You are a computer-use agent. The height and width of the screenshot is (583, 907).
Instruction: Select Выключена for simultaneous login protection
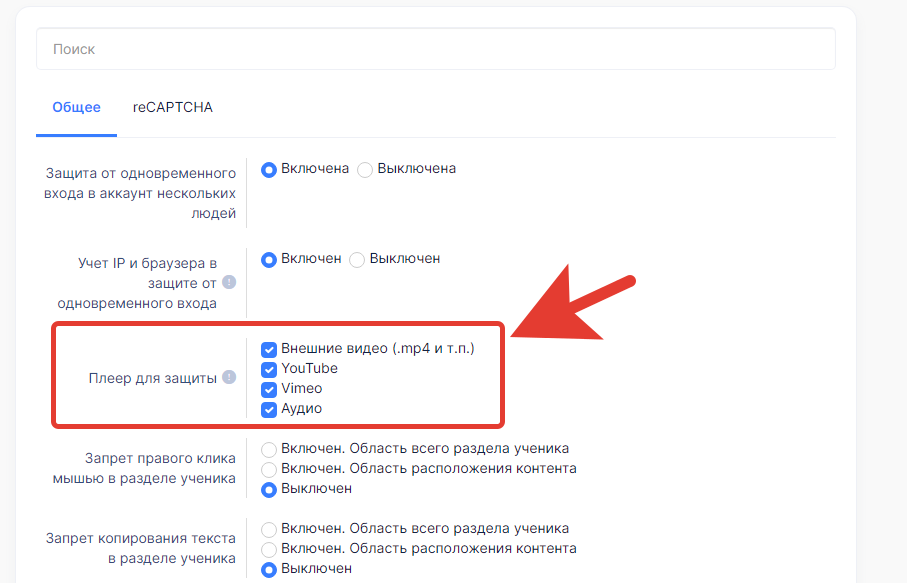click(364, 169)
